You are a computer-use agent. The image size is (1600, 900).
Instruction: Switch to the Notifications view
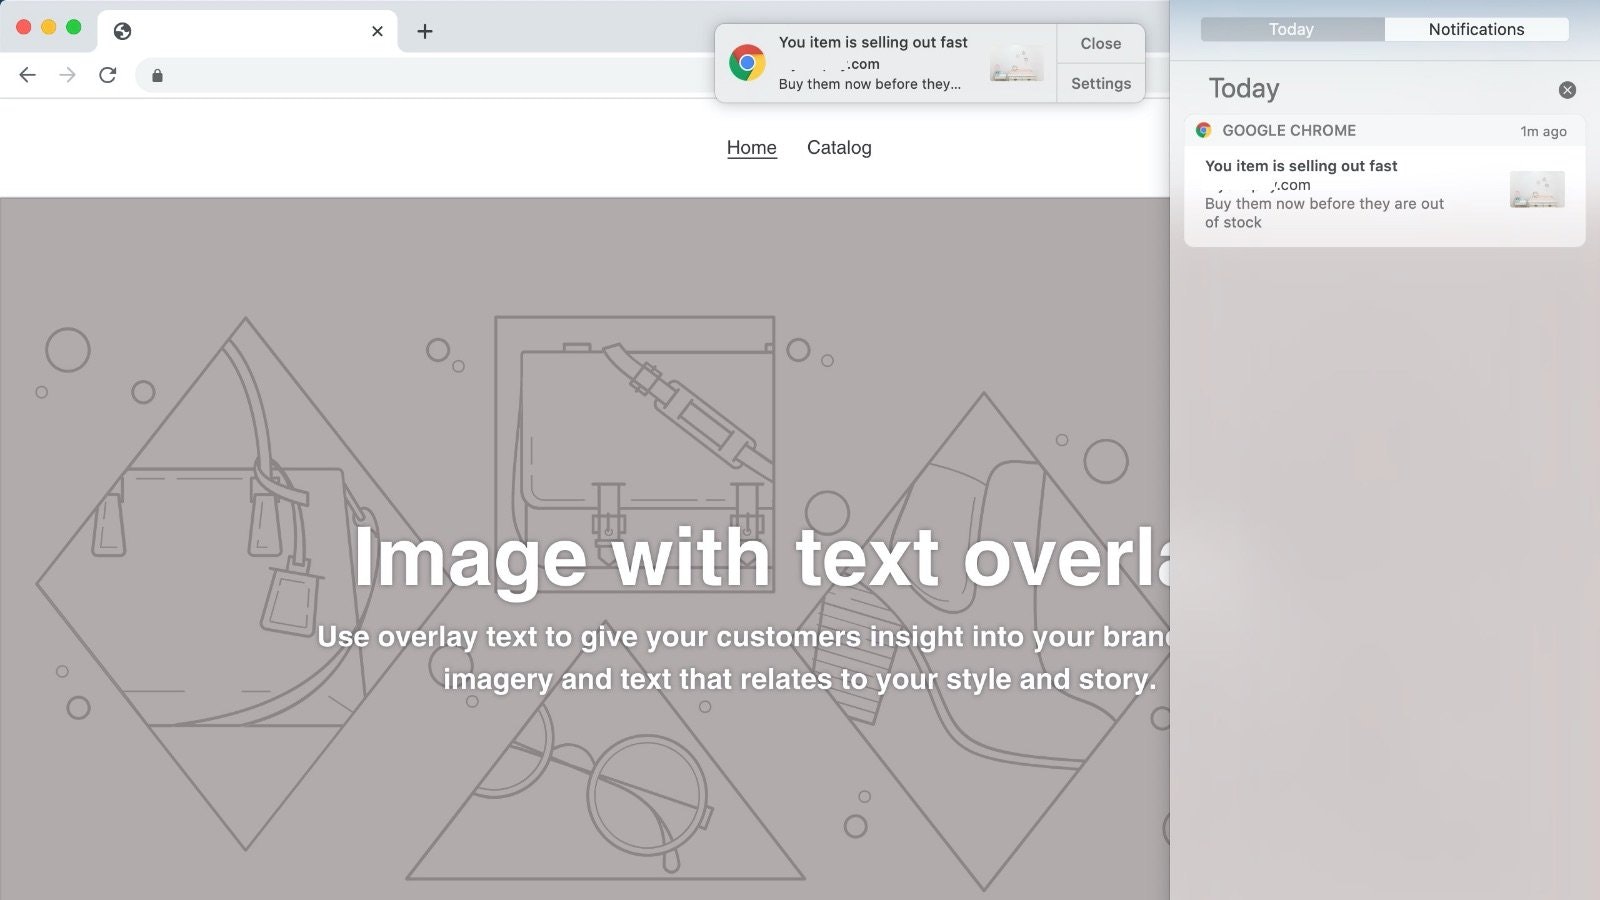[1477, 29]
